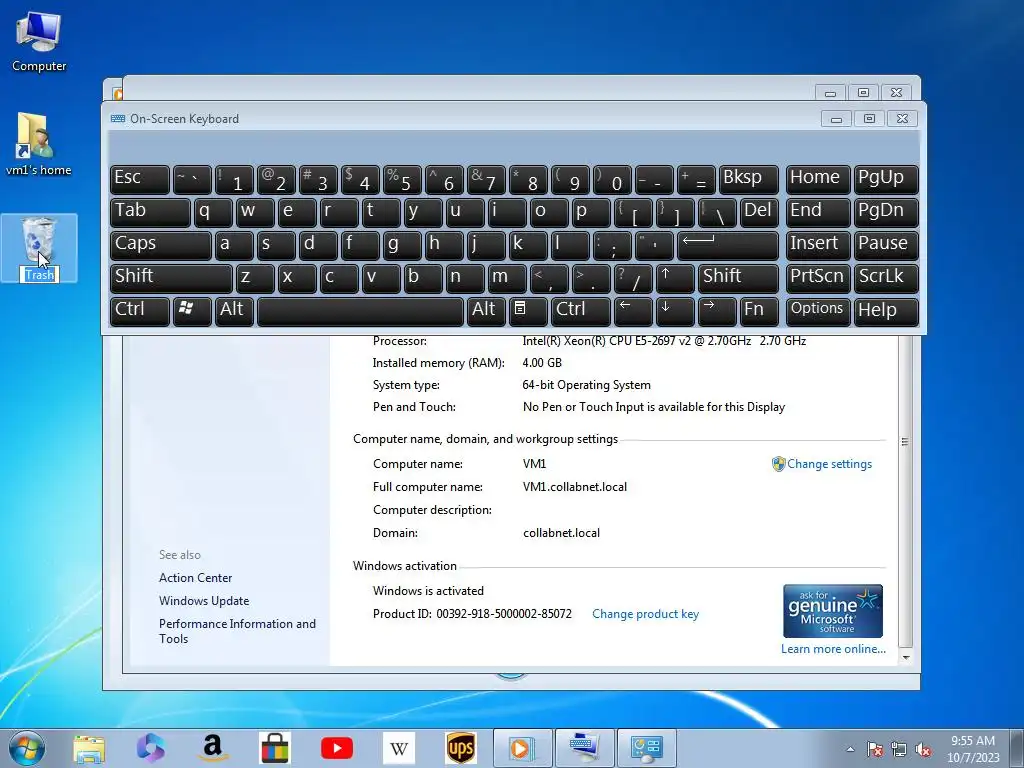Open Performance Information and Tools link
This screenshot has width=1024, height=768.
pyautogui.click(x=237, y=631)
